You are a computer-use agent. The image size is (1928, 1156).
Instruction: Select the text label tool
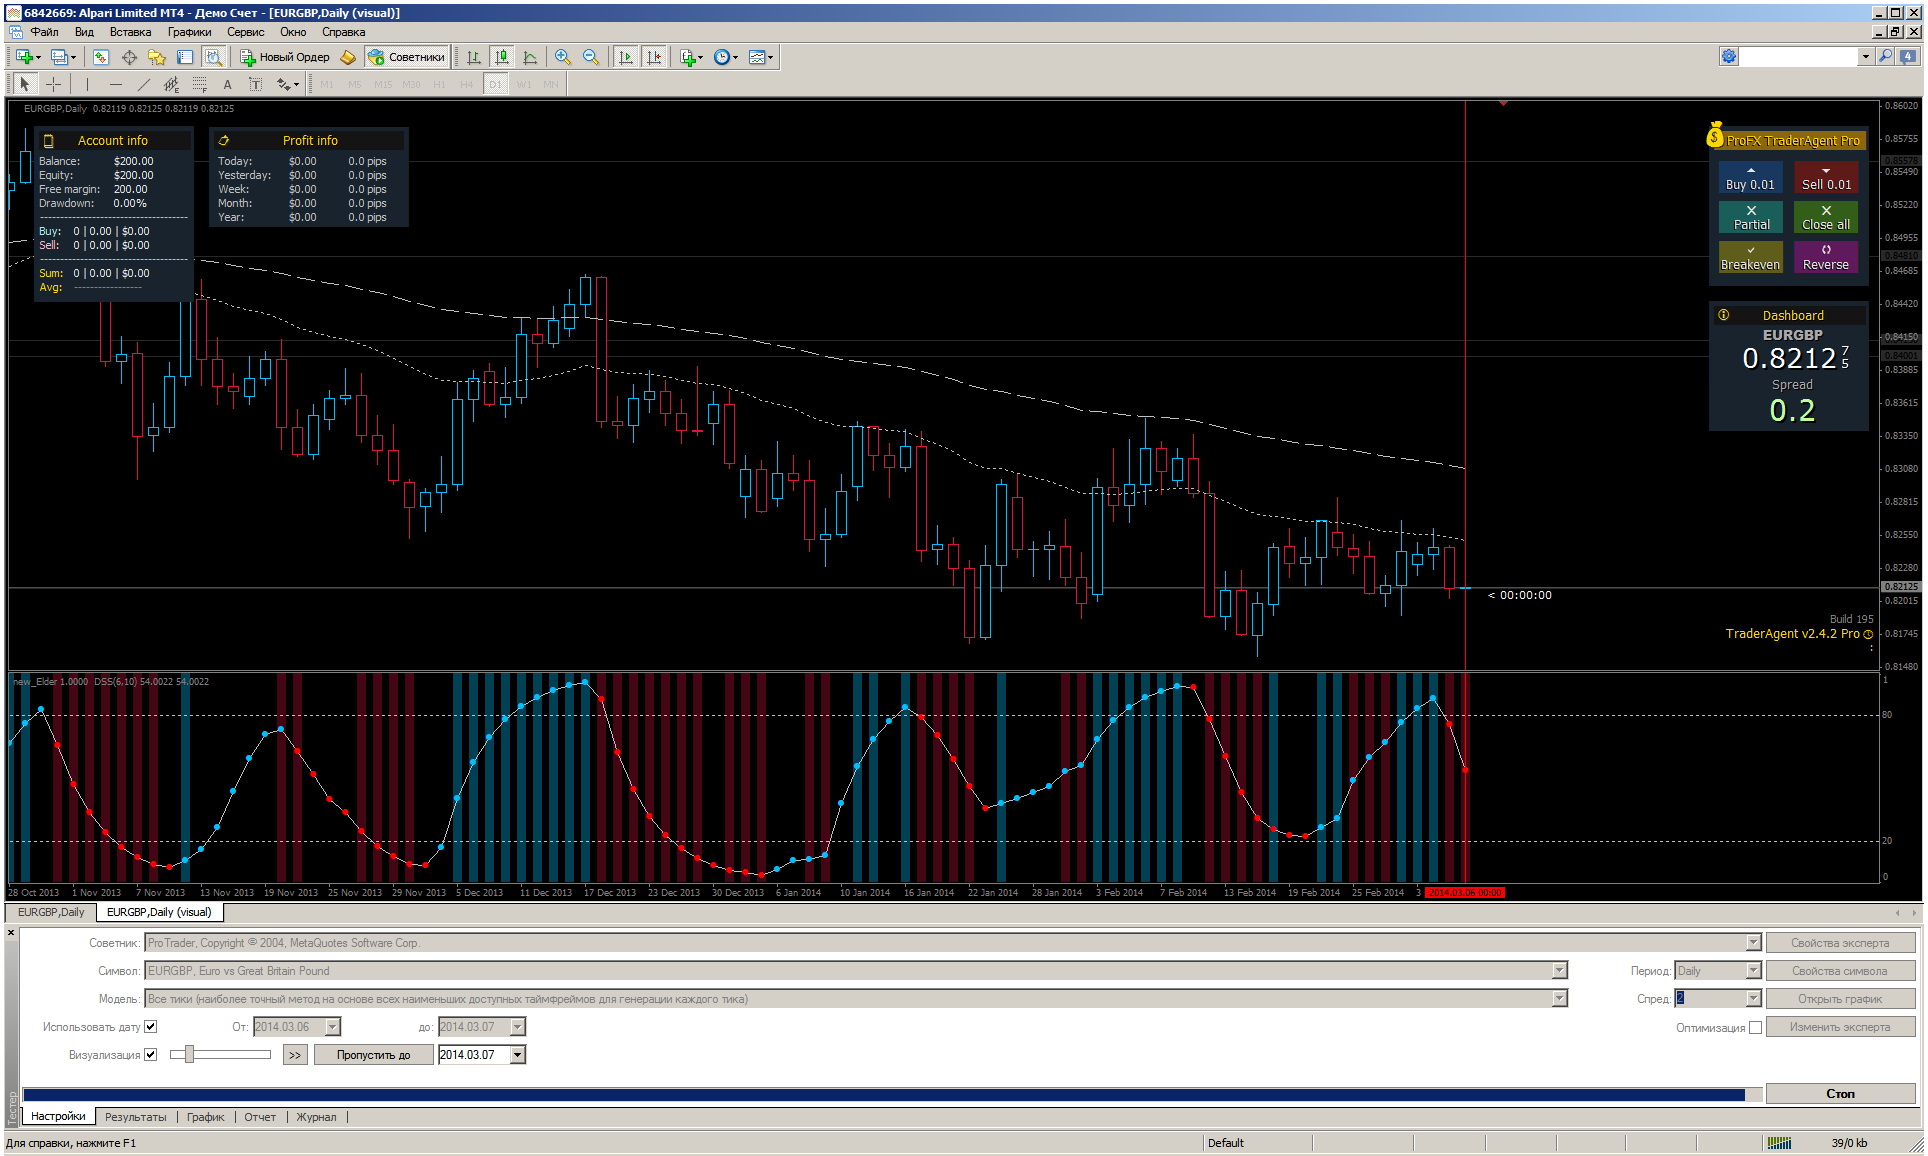click(255, 84)
